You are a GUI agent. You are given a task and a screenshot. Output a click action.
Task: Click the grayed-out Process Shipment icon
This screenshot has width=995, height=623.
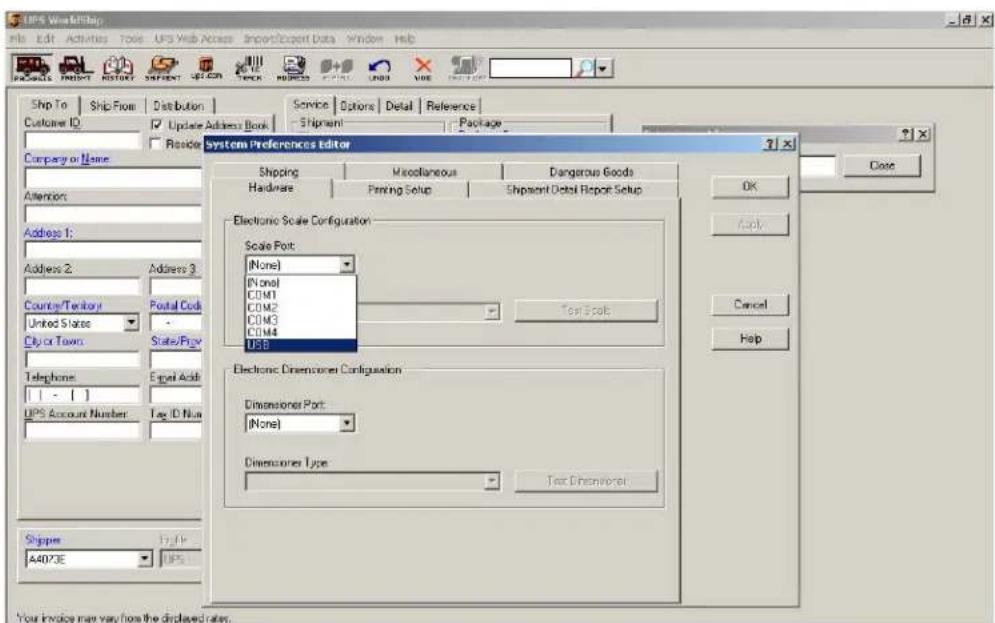pyautogui.click(x=466, y=68)
